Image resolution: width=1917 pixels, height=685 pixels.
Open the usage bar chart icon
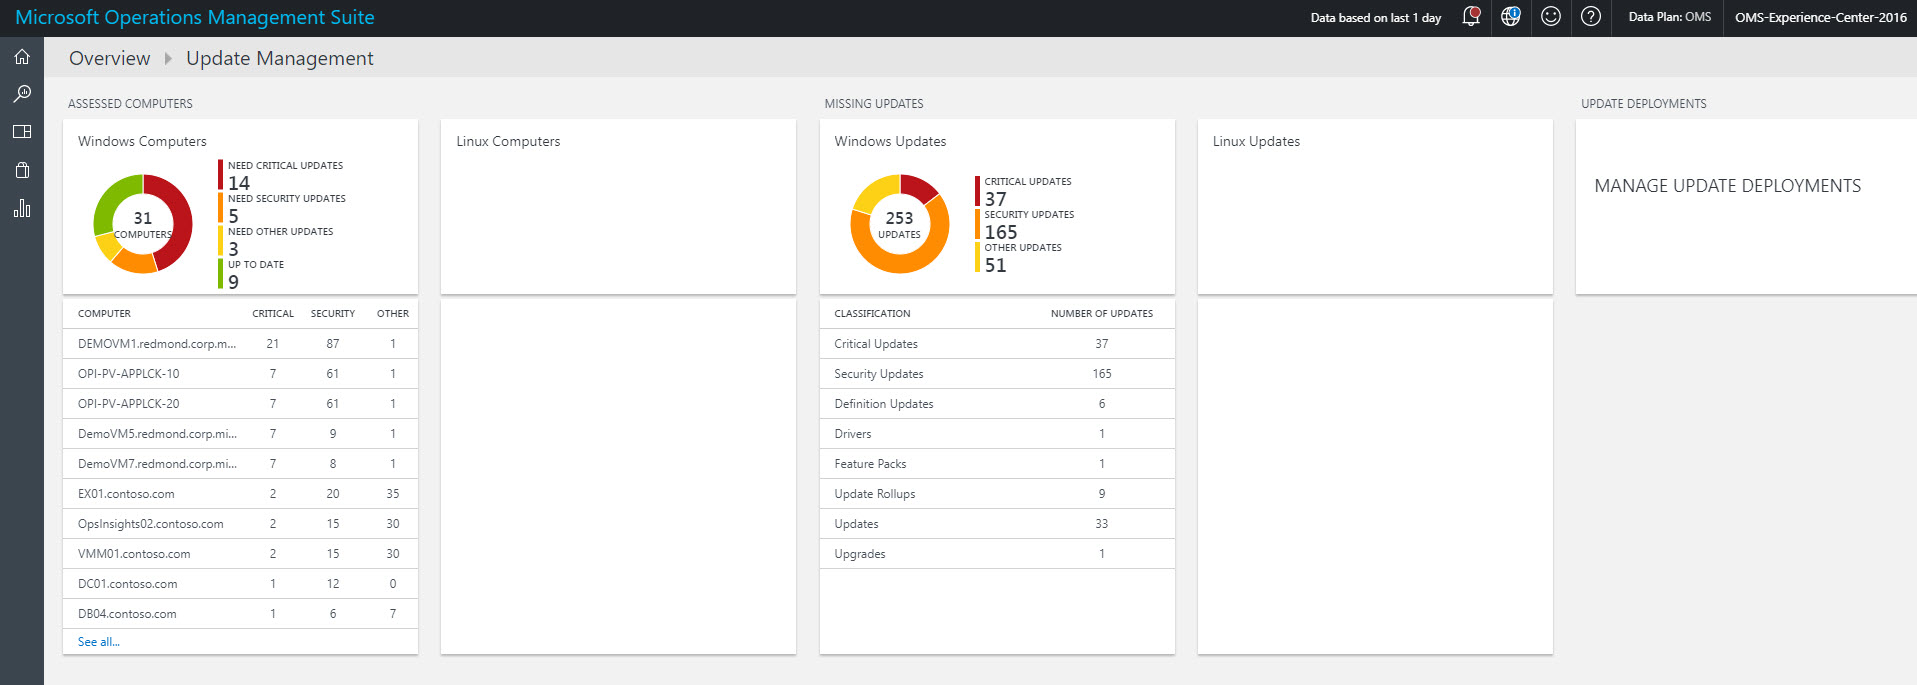pyautogui.click(x=22, y=208)
